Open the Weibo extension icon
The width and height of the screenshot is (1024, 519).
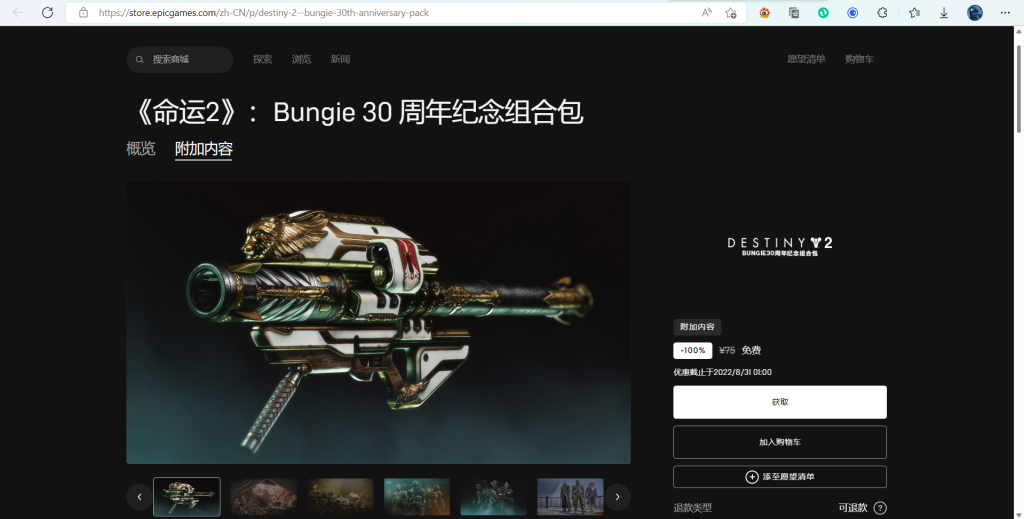click(765, 12)
